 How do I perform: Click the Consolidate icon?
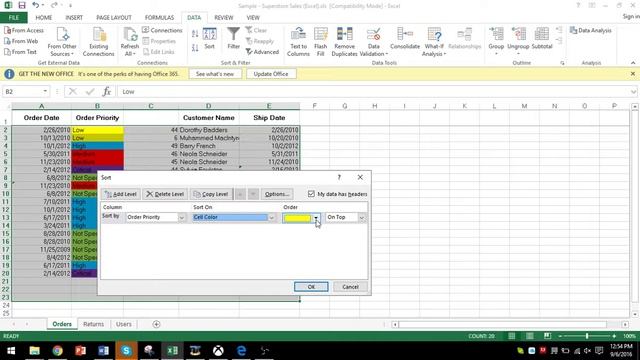[x=404, y=34]
